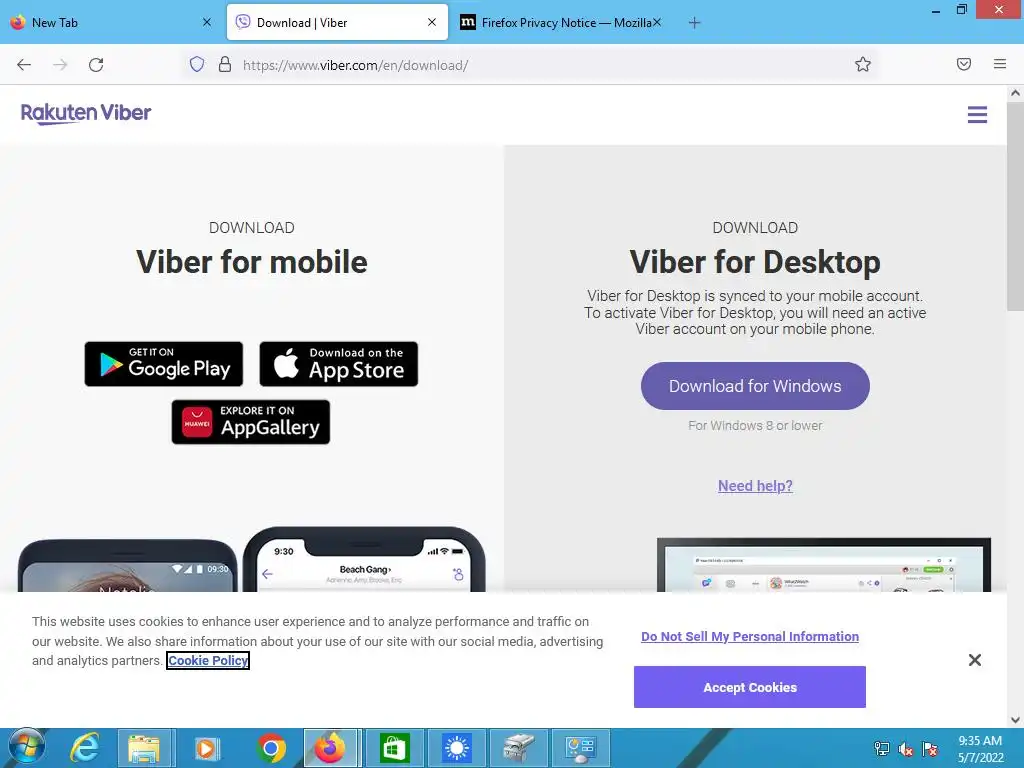The image size is (1024, 768).
Task: Click the muted volume tray icon
Action: [x=906, y=748]
